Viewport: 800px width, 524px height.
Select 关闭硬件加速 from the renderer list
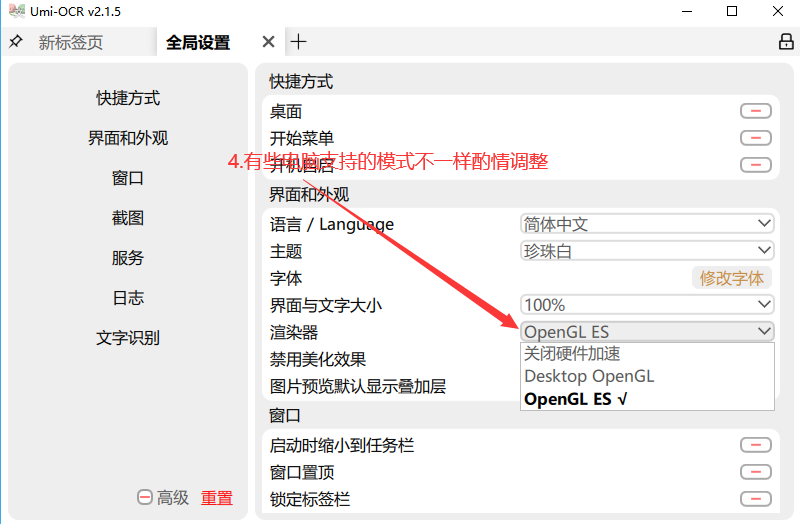(x=573, y=353)
